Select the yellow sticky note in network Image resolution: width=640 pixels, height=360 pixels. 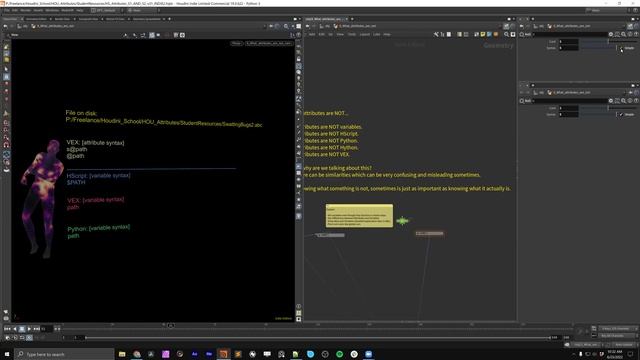click(x=359, y=216)
